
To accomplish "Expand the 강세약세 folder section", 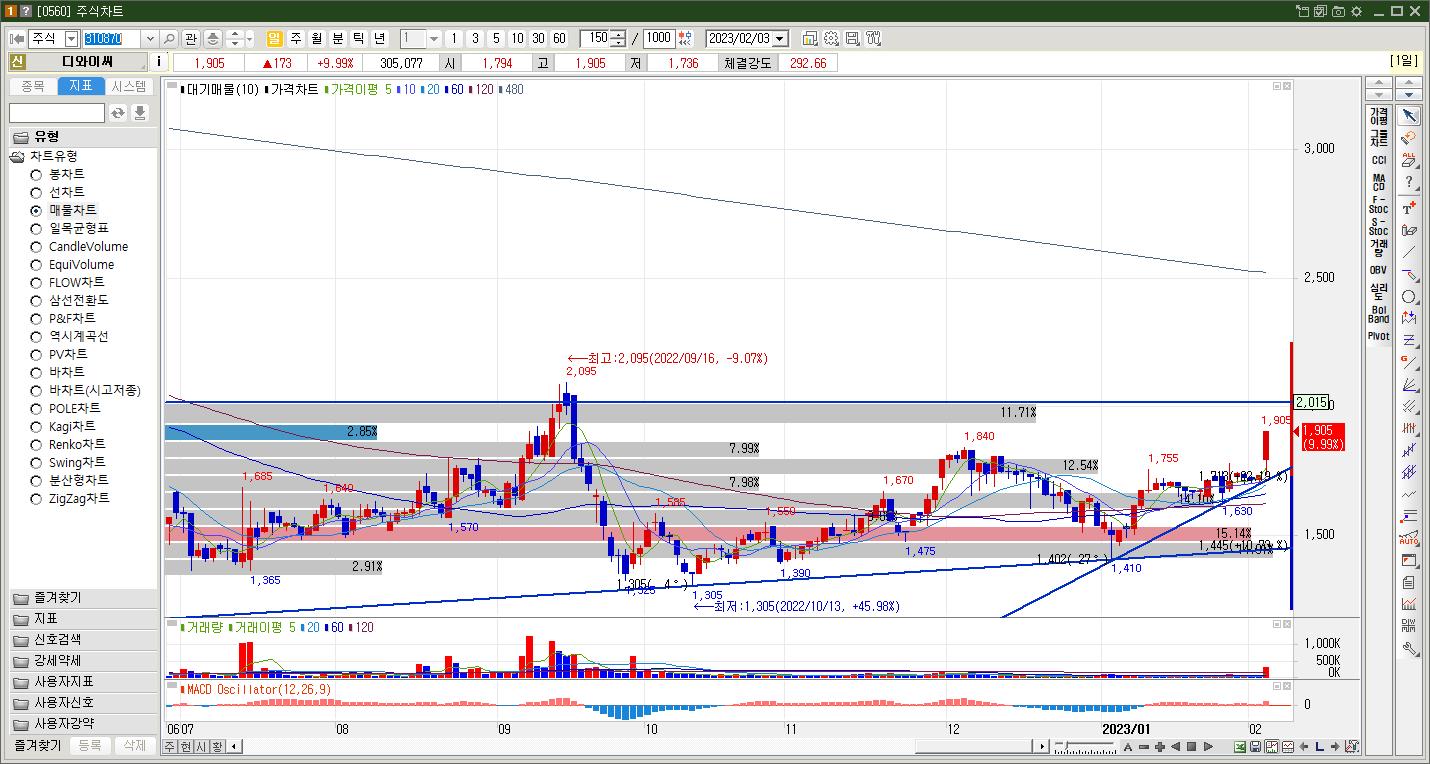I will 83,660.
